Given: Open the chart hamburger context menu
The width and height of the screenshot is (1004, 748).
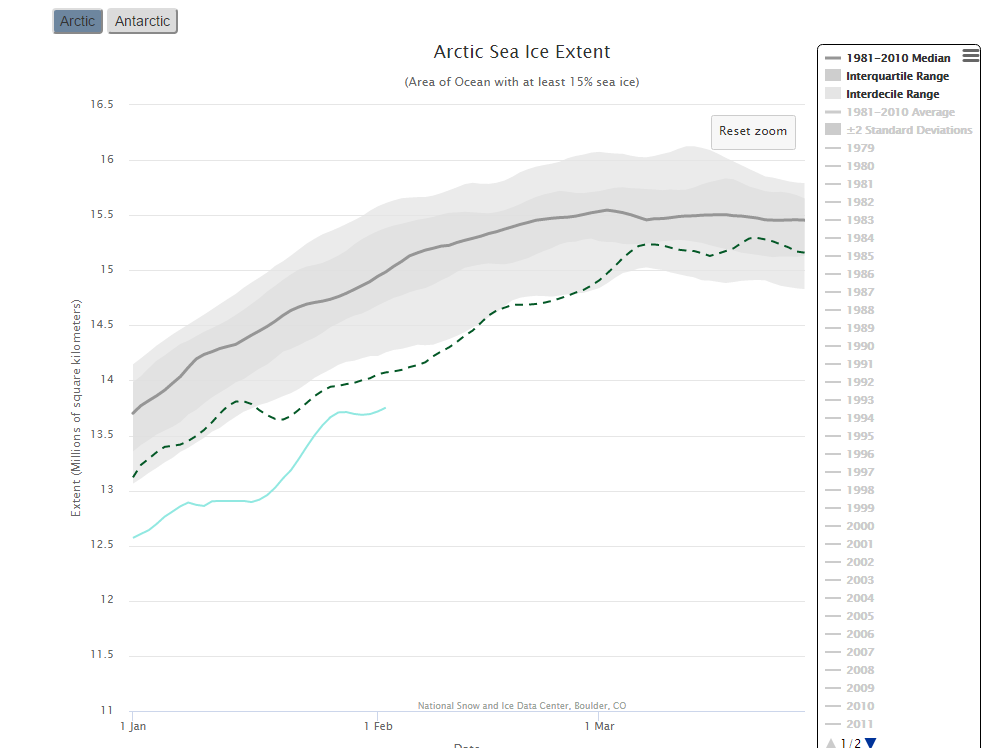Looking at the screenshot, I should [x=970, y=56].
